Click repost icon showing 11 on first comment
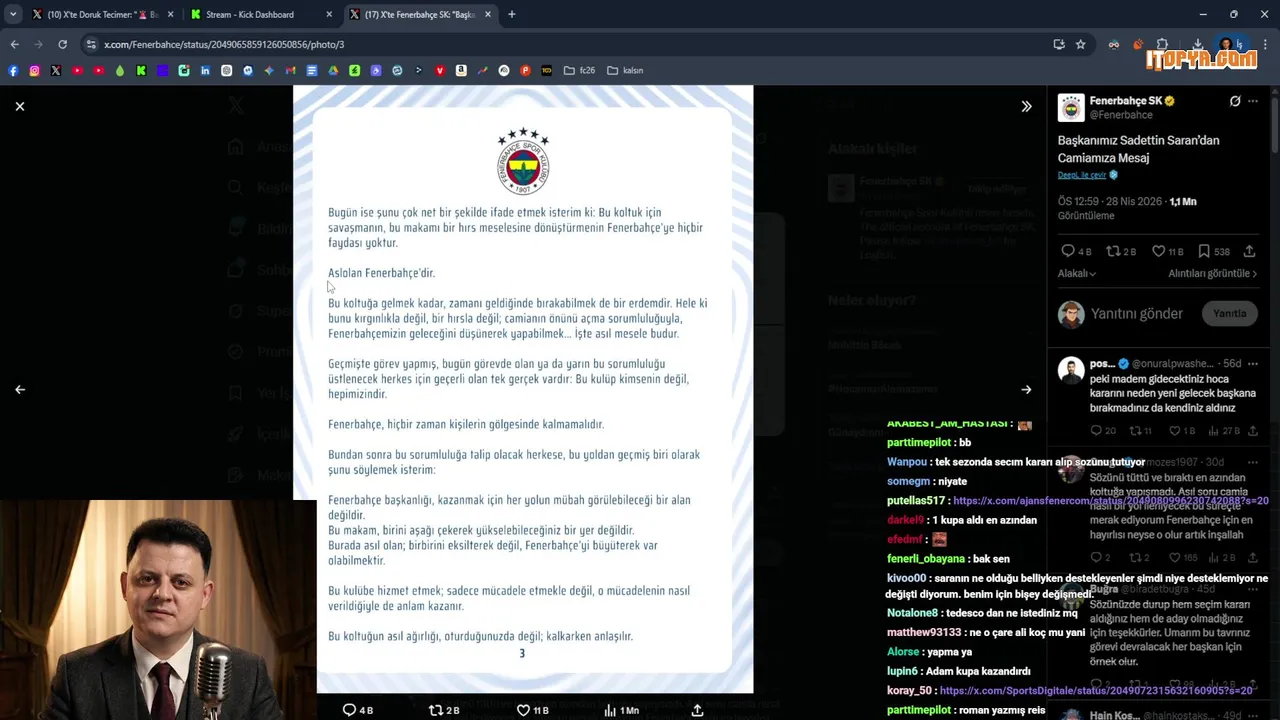 tap(1135, 431)
